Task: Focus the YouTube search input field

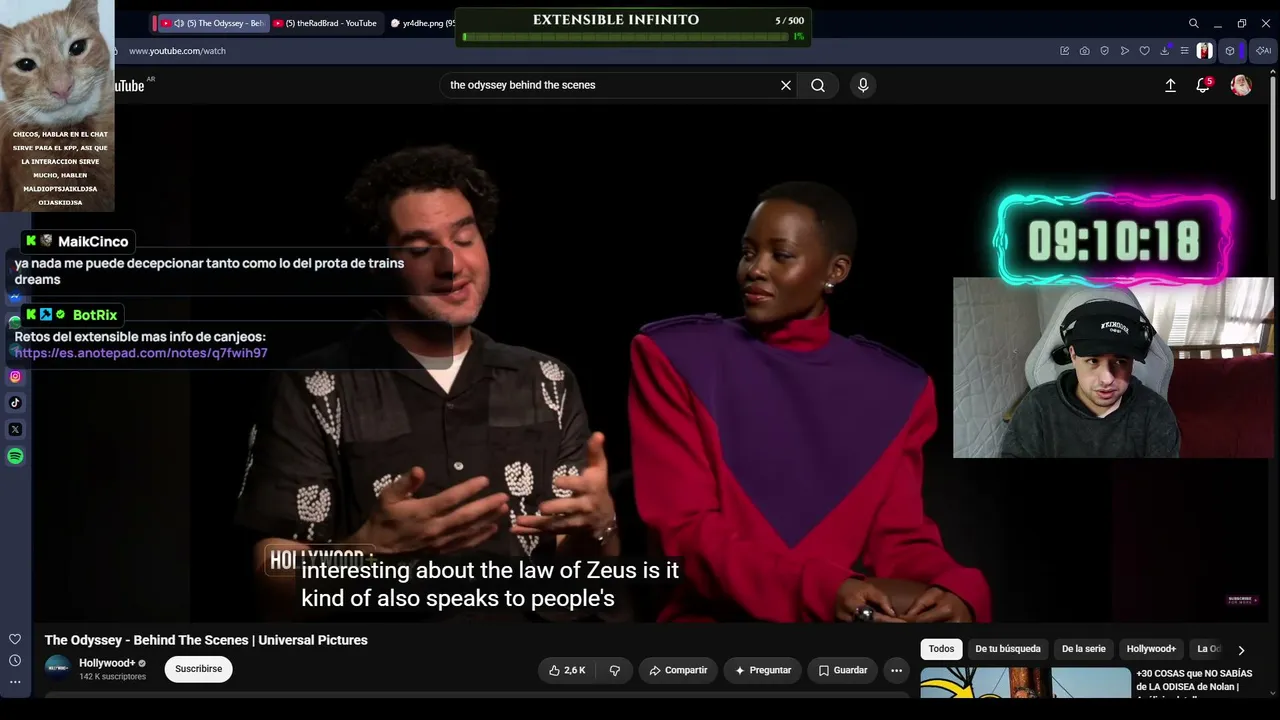Action: tap(610, 85)
